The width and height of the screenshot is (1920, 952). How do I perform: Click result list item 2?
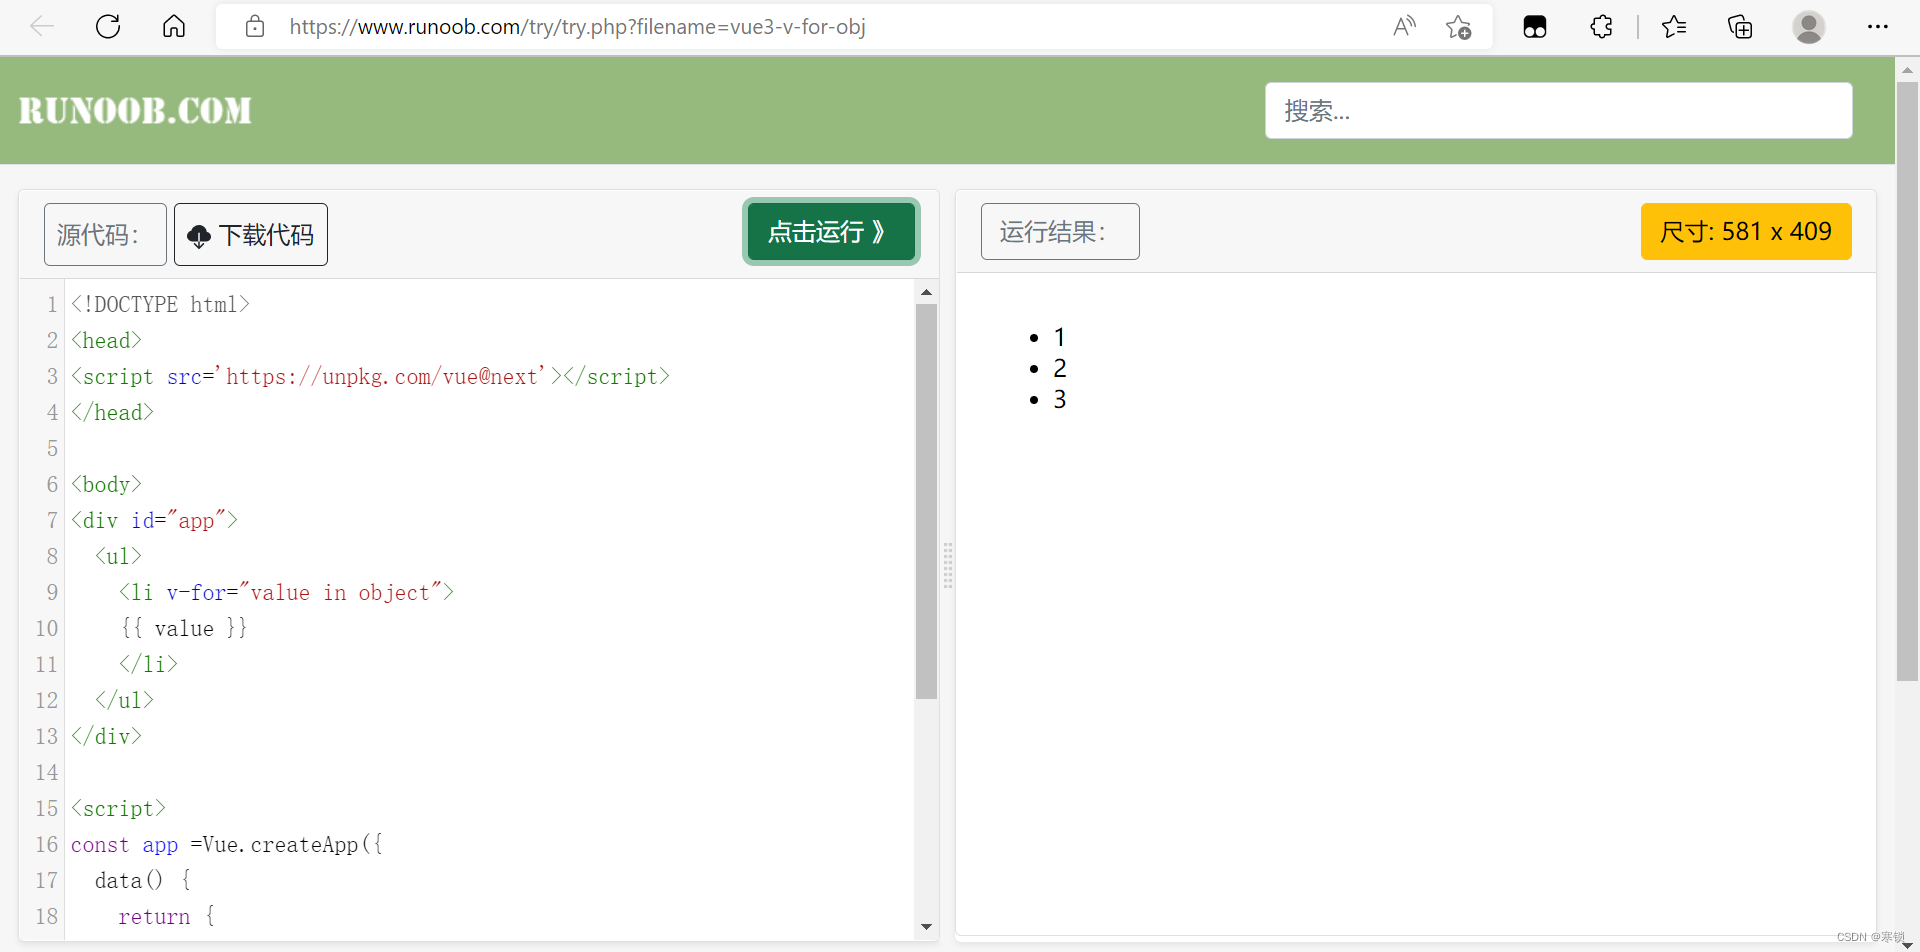click(1060, 368)
